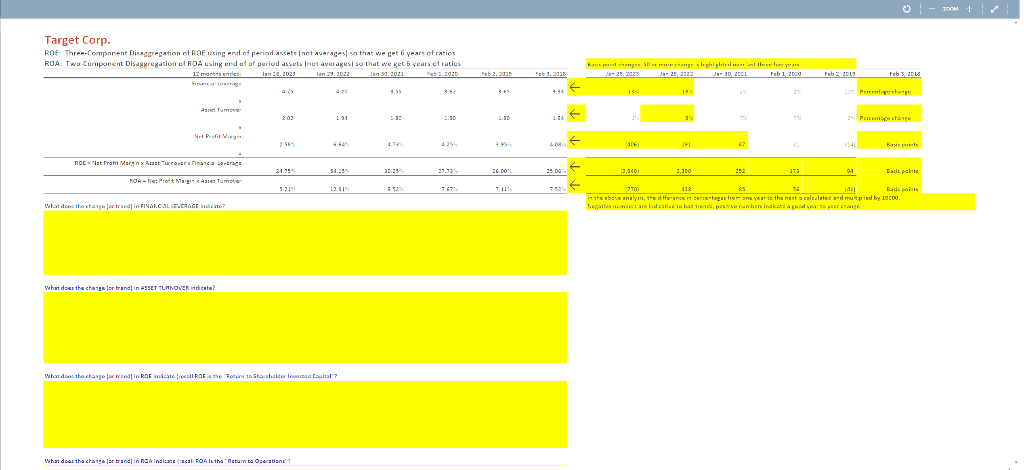1024x470 pixels.
Task: Select ROE value 26.00%
Action: point(503,171)
